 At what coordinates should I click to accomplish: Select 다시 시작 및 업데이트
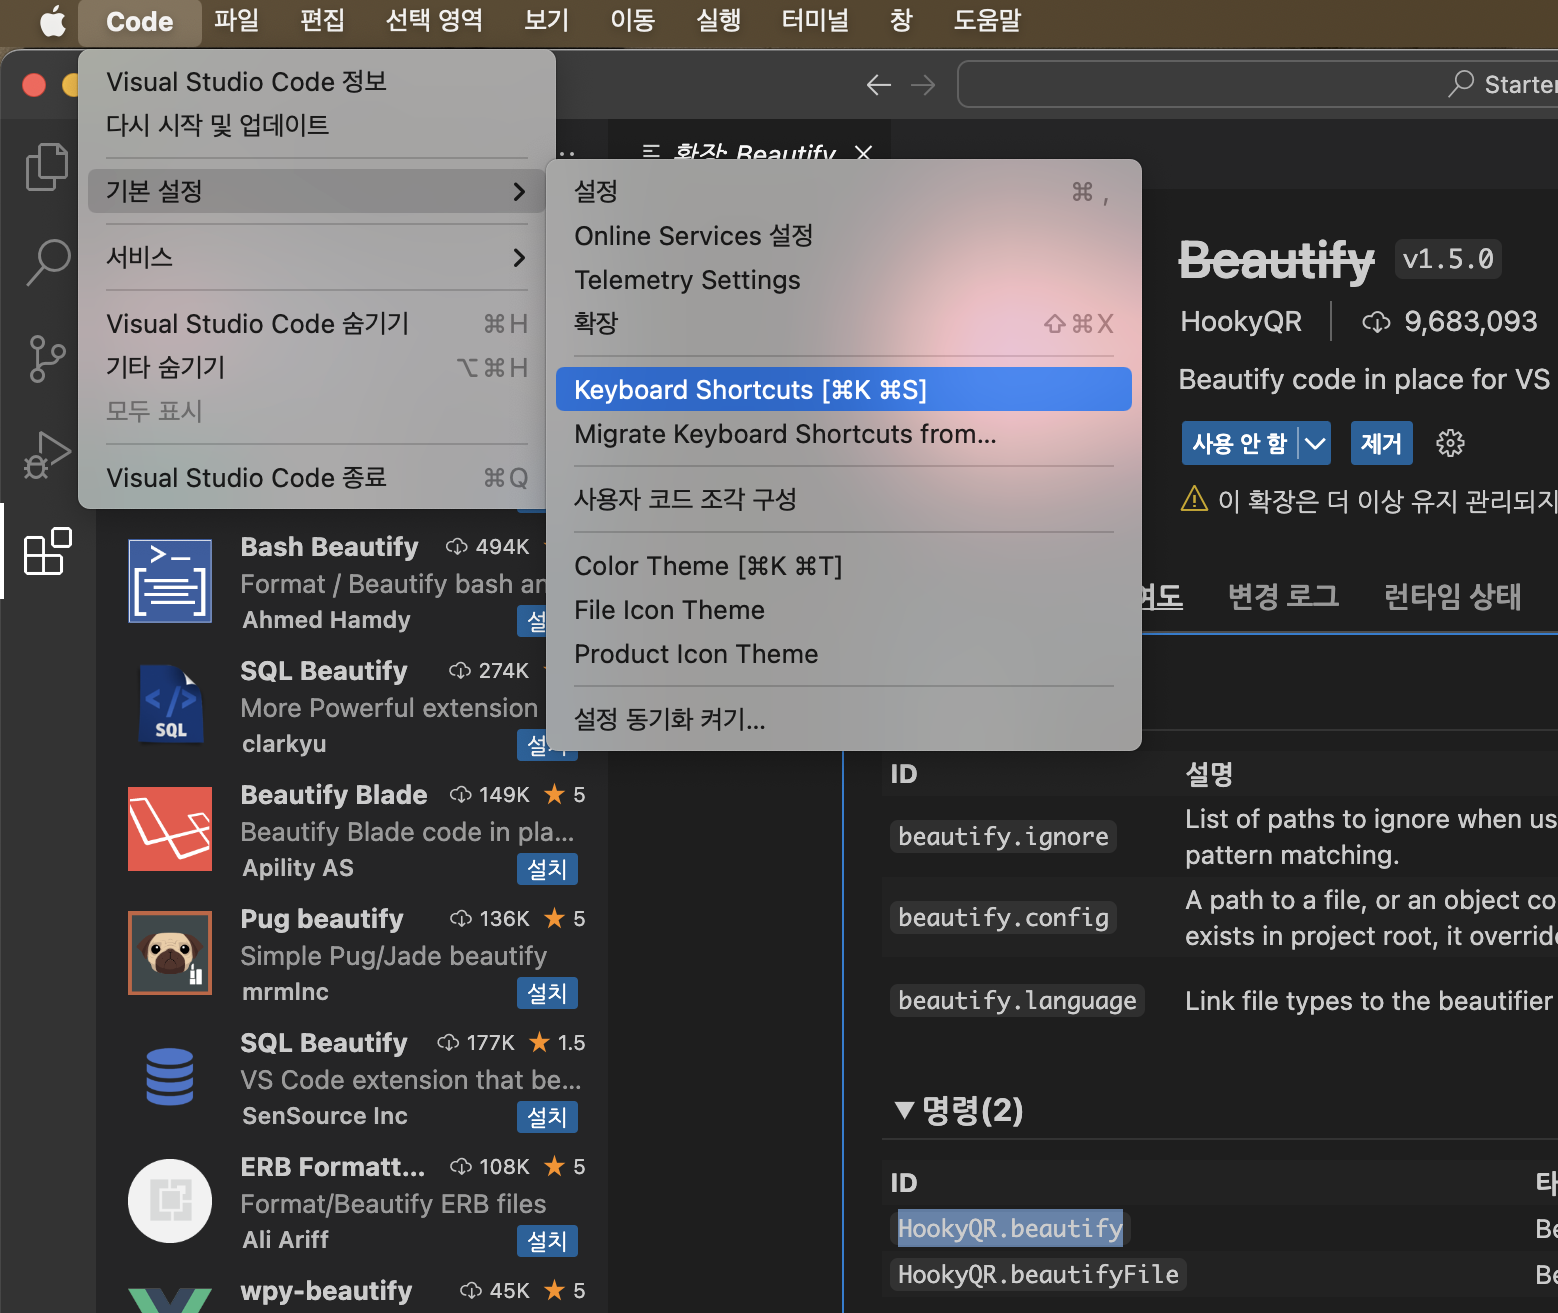pyautogui.click(x=317, y=125)
